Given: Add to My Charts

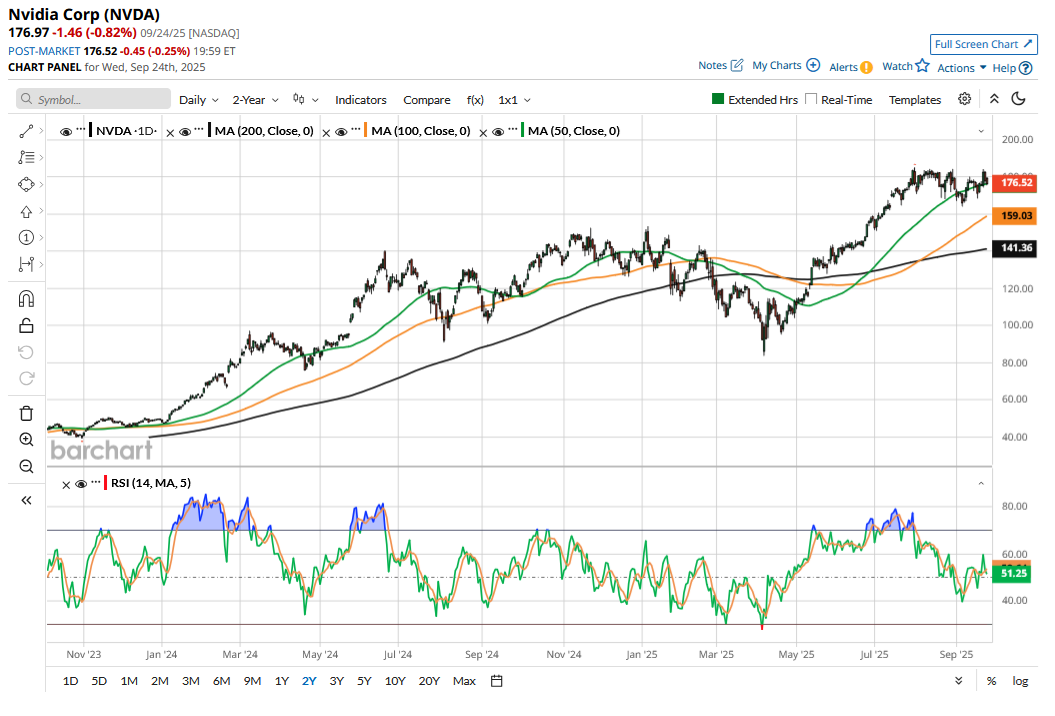Looking at the screenshot, I should coord(786,65).
